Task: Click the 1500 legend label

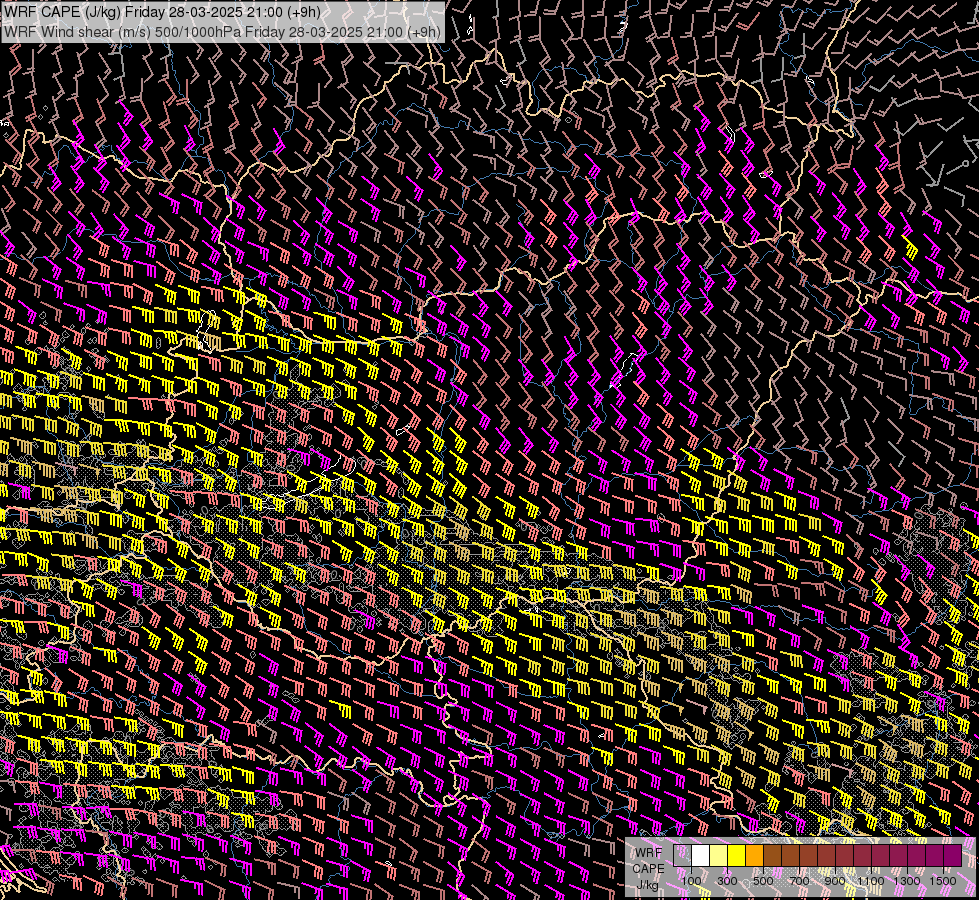Action: click(943, 881)
